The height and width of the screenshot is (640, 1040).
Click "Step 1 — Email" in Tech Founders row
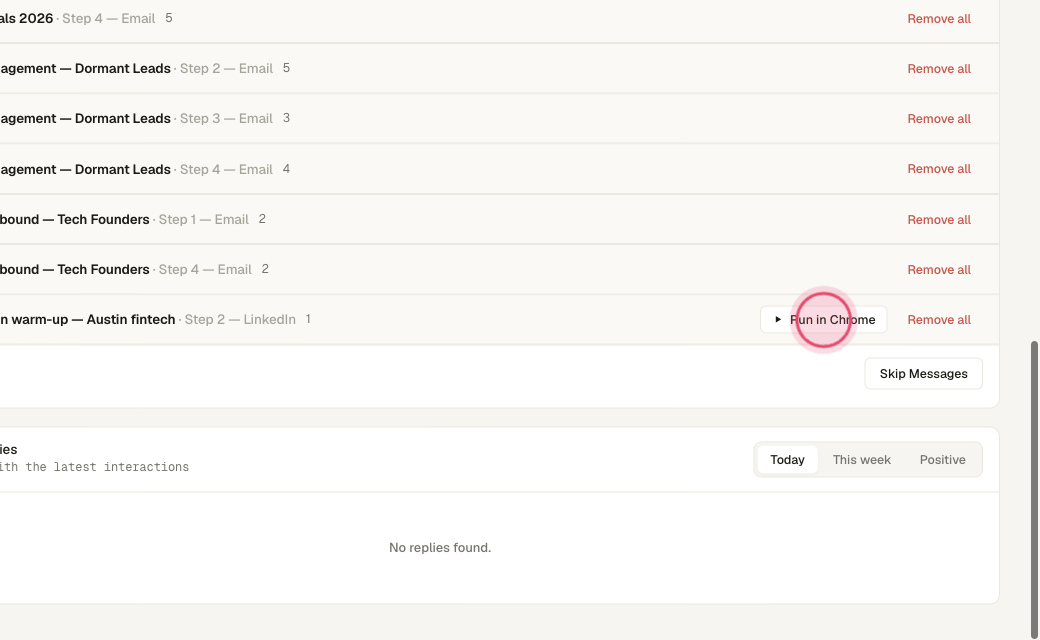click(x=204, y=220)
